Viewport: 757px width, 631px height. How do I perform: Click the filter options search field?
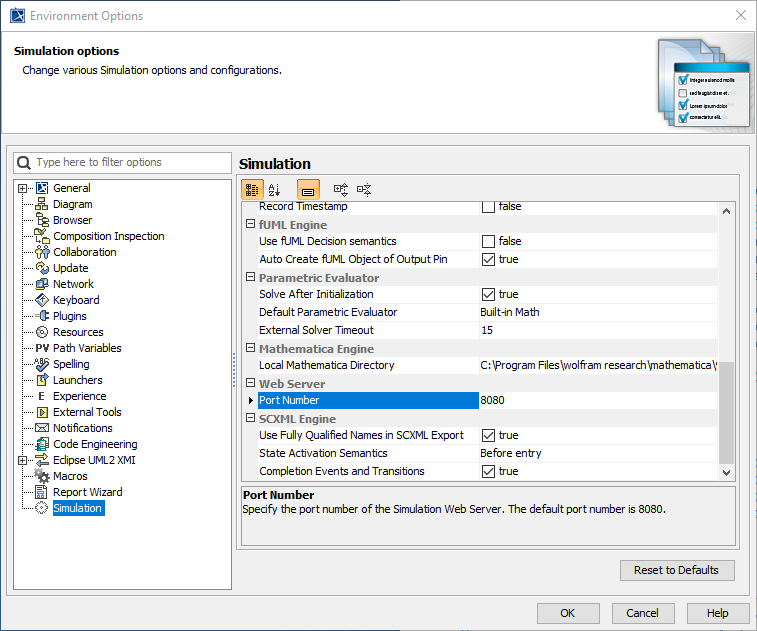click(123, 163)
